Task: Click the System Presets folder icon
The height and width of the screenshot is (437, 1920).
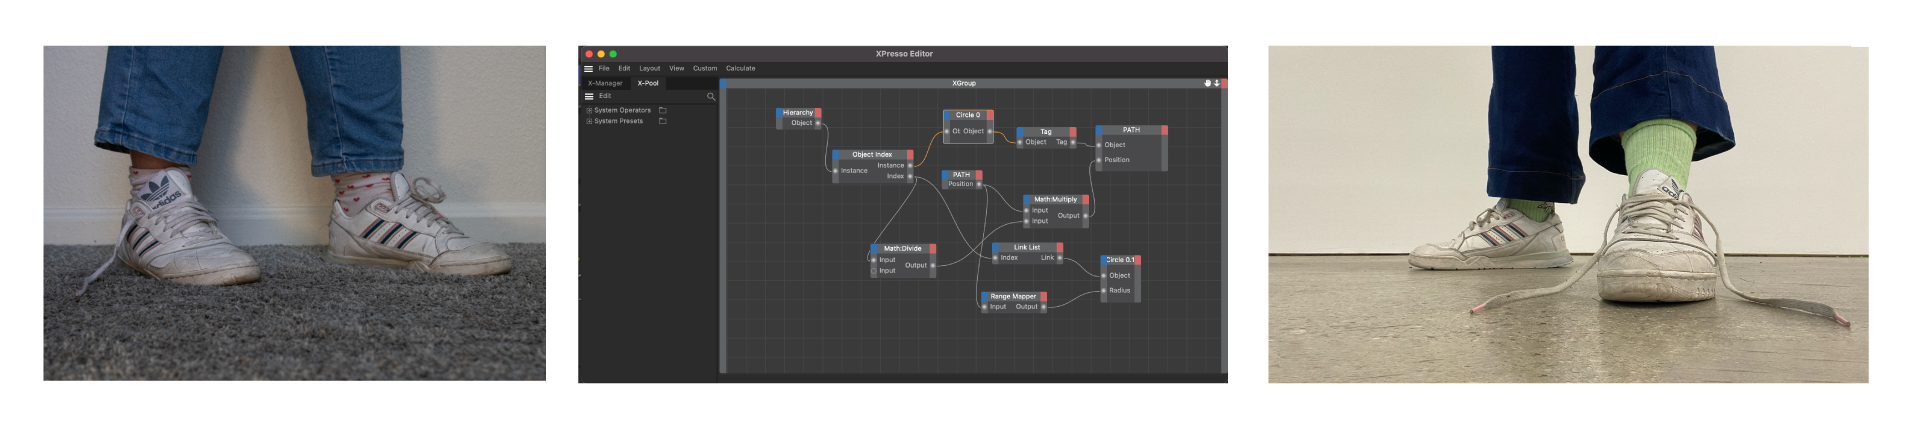Action: pos(662,121)
